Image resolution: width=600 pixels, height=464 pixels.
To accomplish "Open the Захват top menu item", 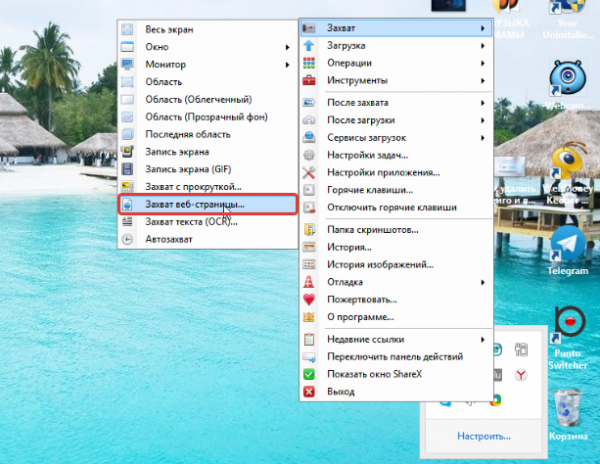I will point(396,28).
